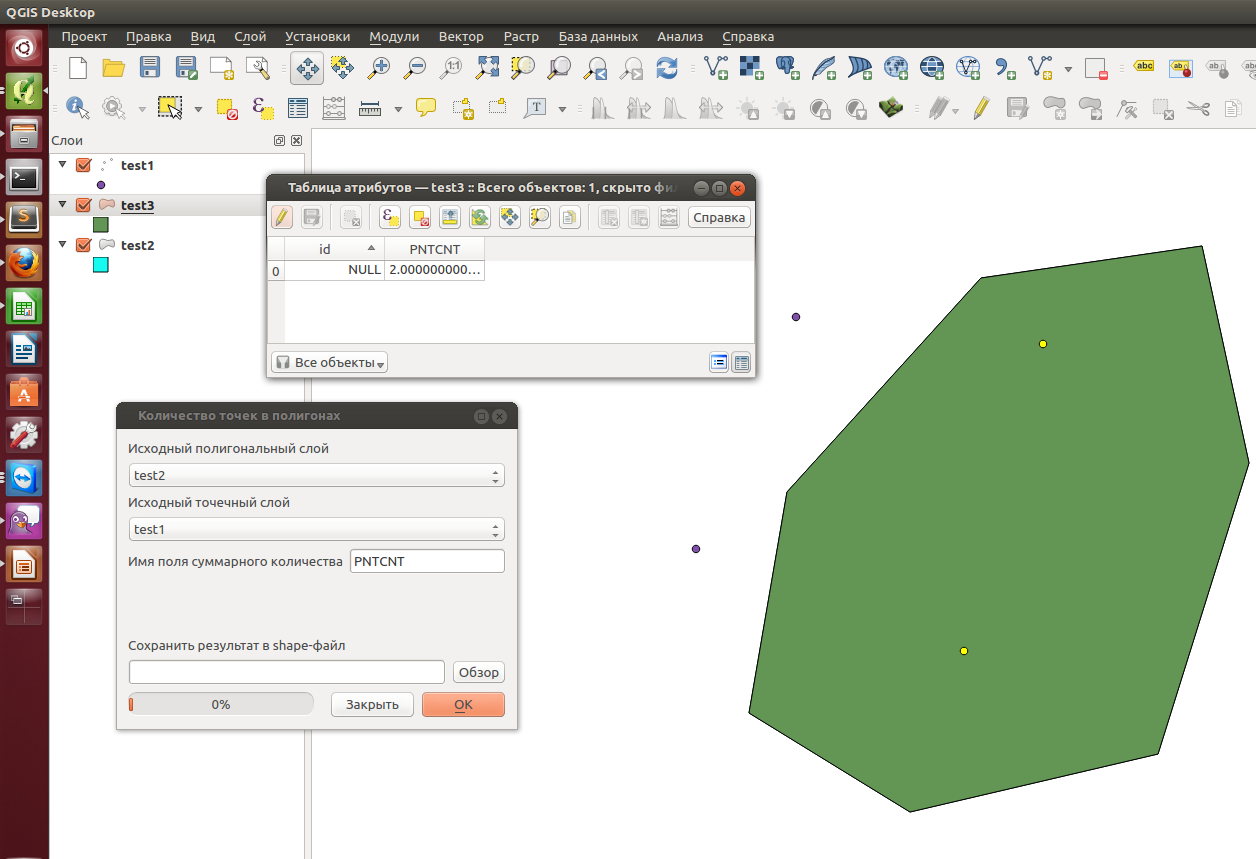Collapse the test1 layer tree node
The height and width of the screenshot is (859, 1256).
pyautogui.click(x=63, y=165)
